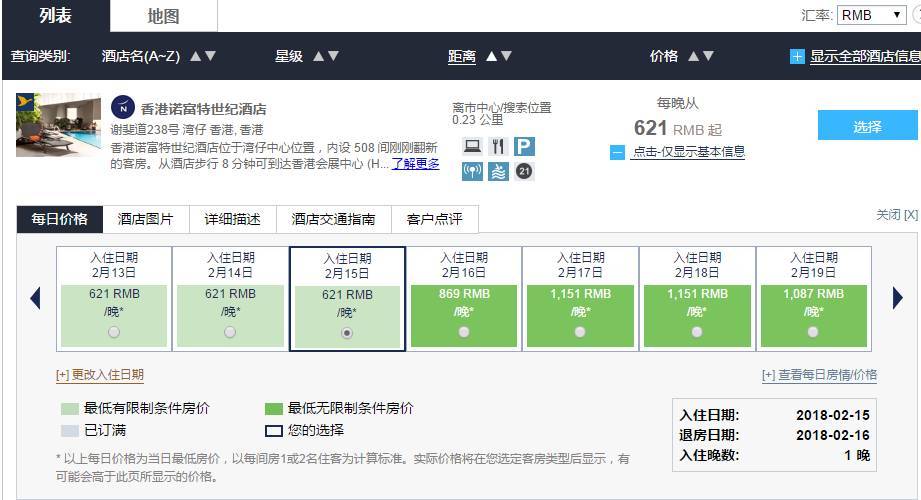Click plus icon to show all hotel info

[x=797, y=57]
